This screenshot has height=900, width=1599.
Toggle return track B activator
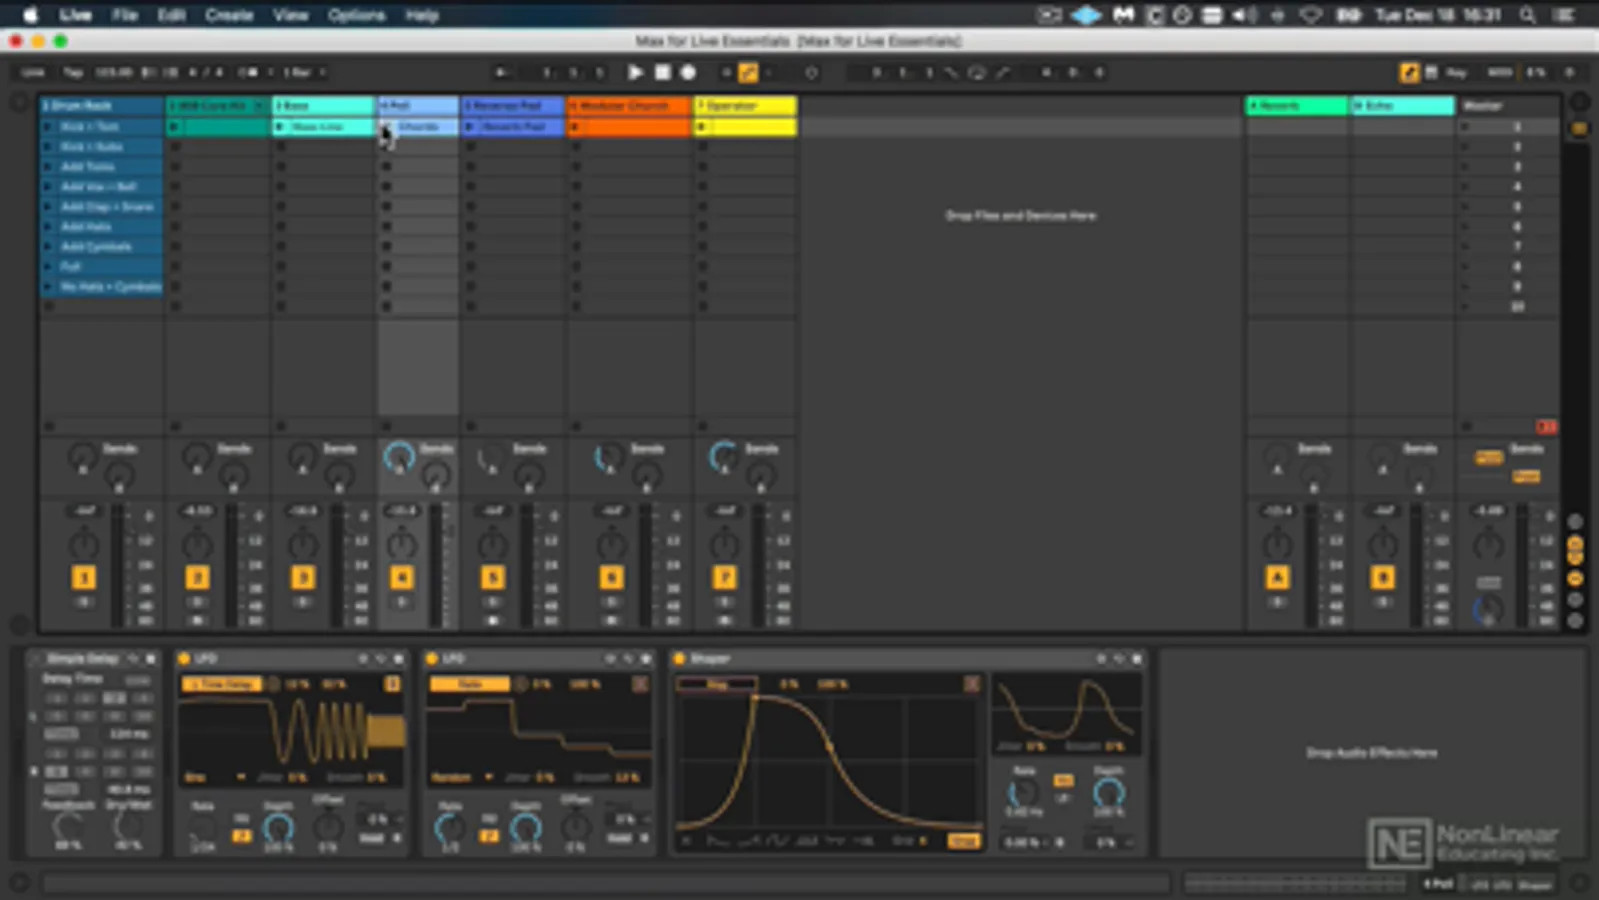[x=1383, y=577]
